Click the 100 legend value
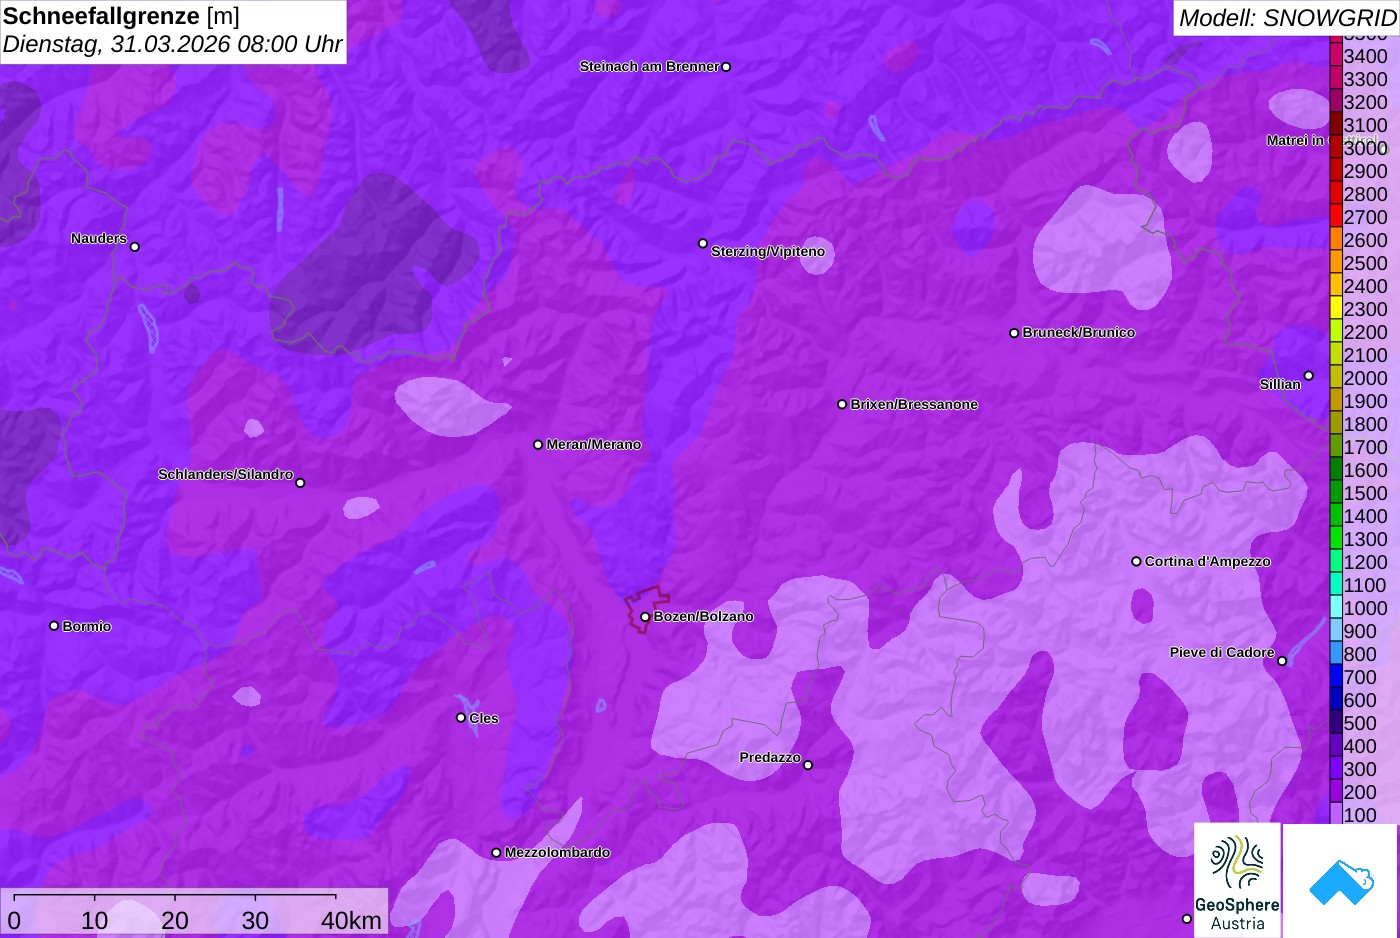Viewport: 1400px width, 938px height. (1360, 815)
